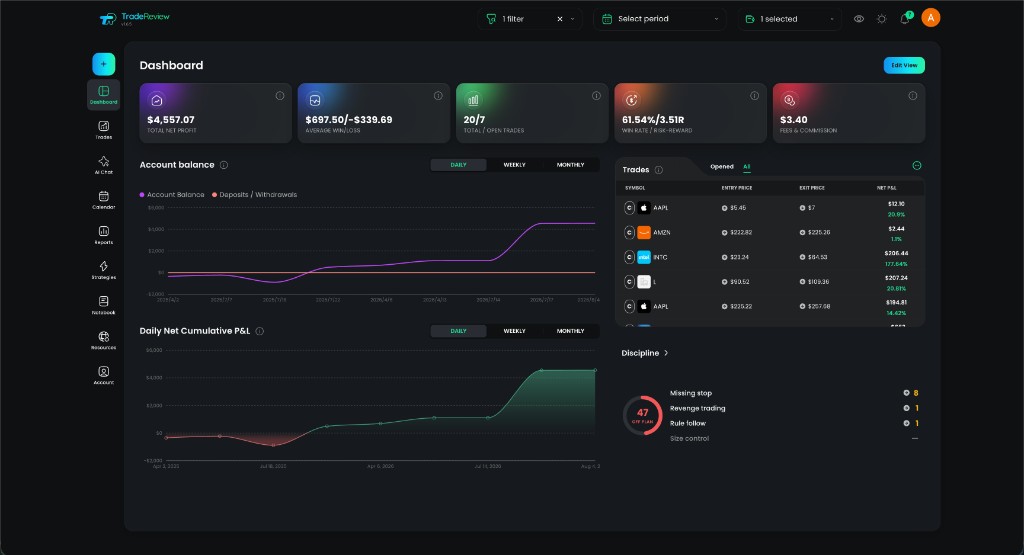The image size is (1024, 555).
Task: Click the notification bell icon
Action: pyautogui.click(x=905, y=18)
